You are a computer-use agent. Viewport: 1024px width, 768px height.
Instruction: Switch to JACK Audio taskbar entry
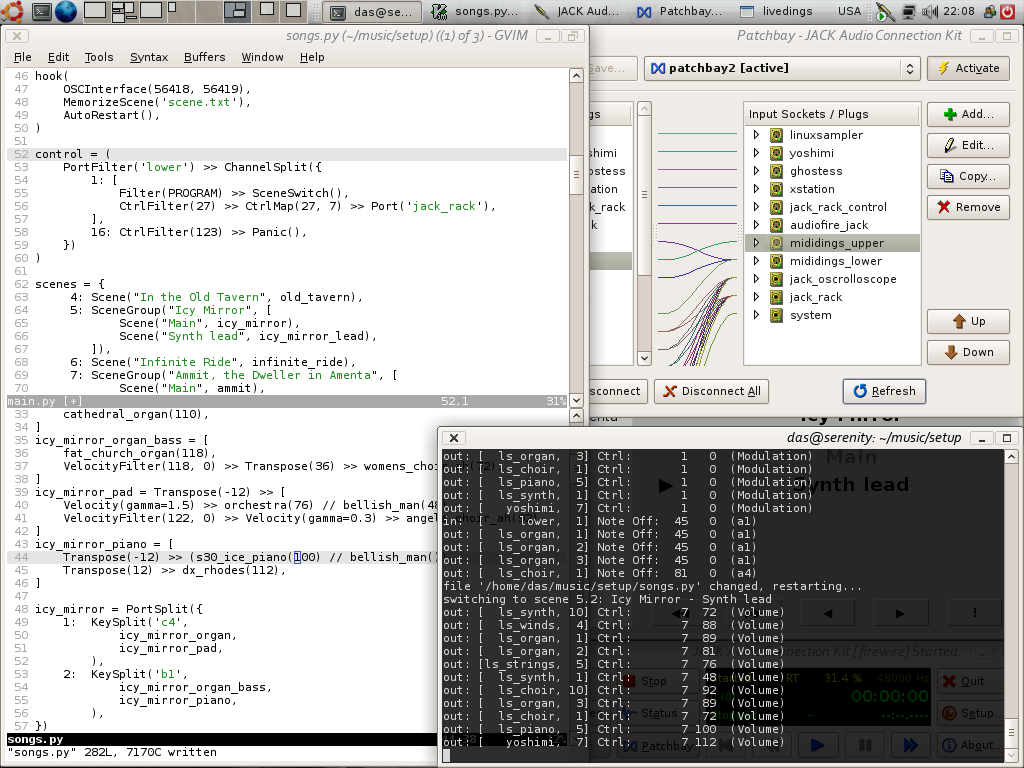pos(577,11)
